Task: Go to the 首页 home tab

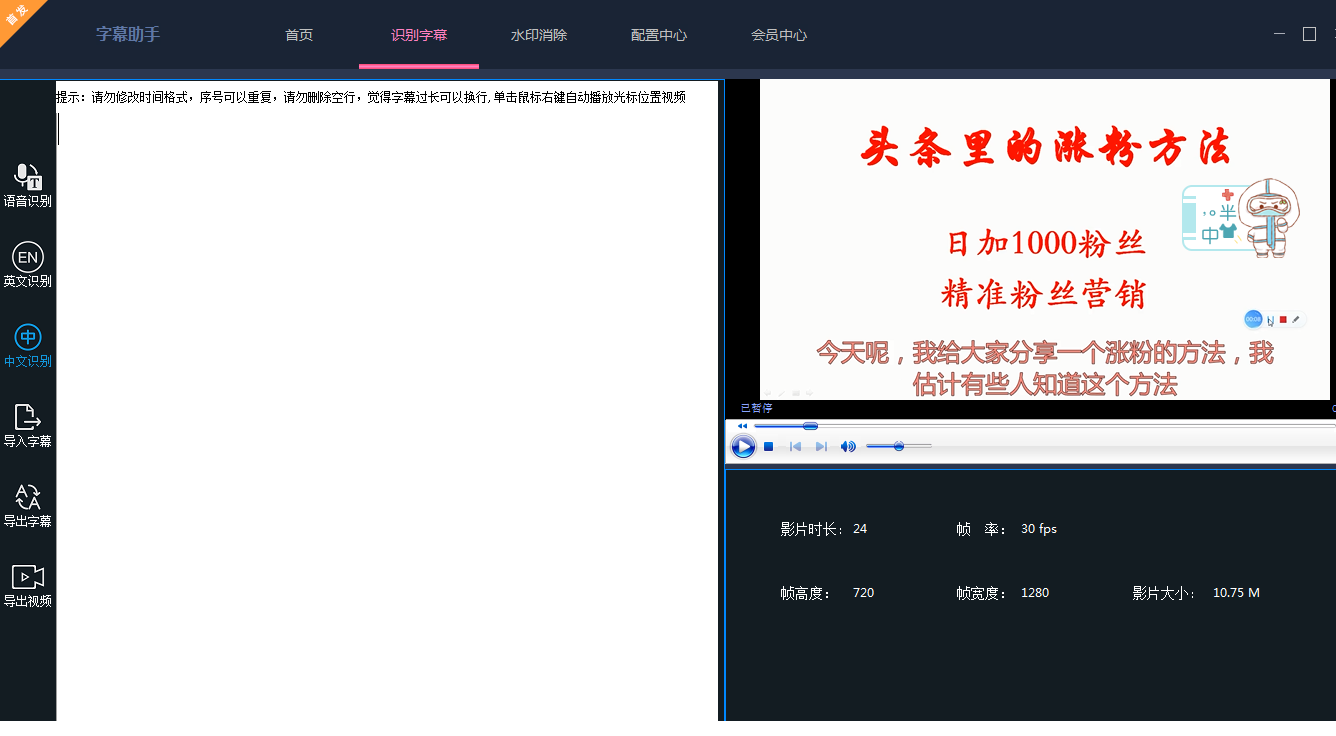Action: [x=299, y=35]
